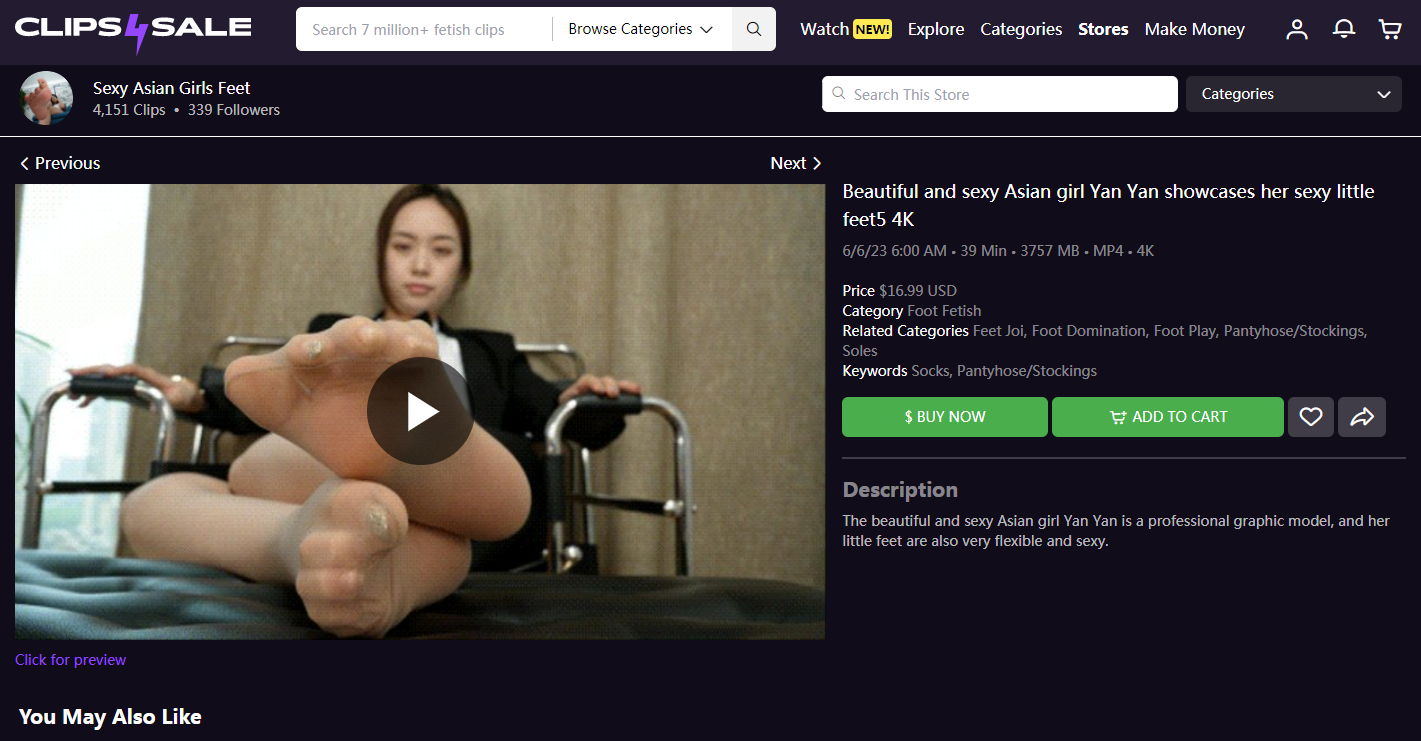Screen dimensions: 1421x741
Task: Click the Buy Now button
Action: (945, 417)
